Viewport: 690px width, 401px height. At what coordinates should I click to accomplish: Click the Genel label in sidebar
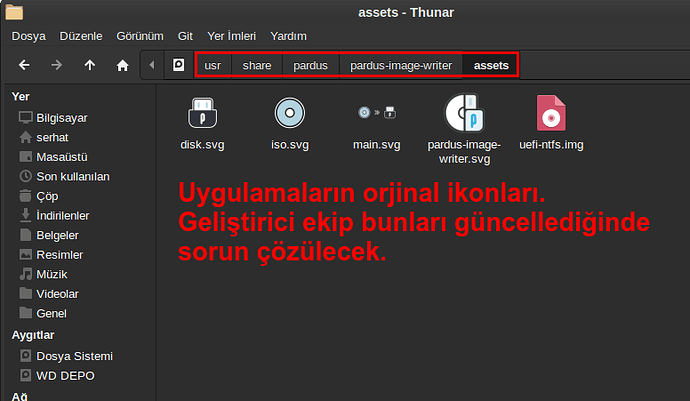coord(51,313)
